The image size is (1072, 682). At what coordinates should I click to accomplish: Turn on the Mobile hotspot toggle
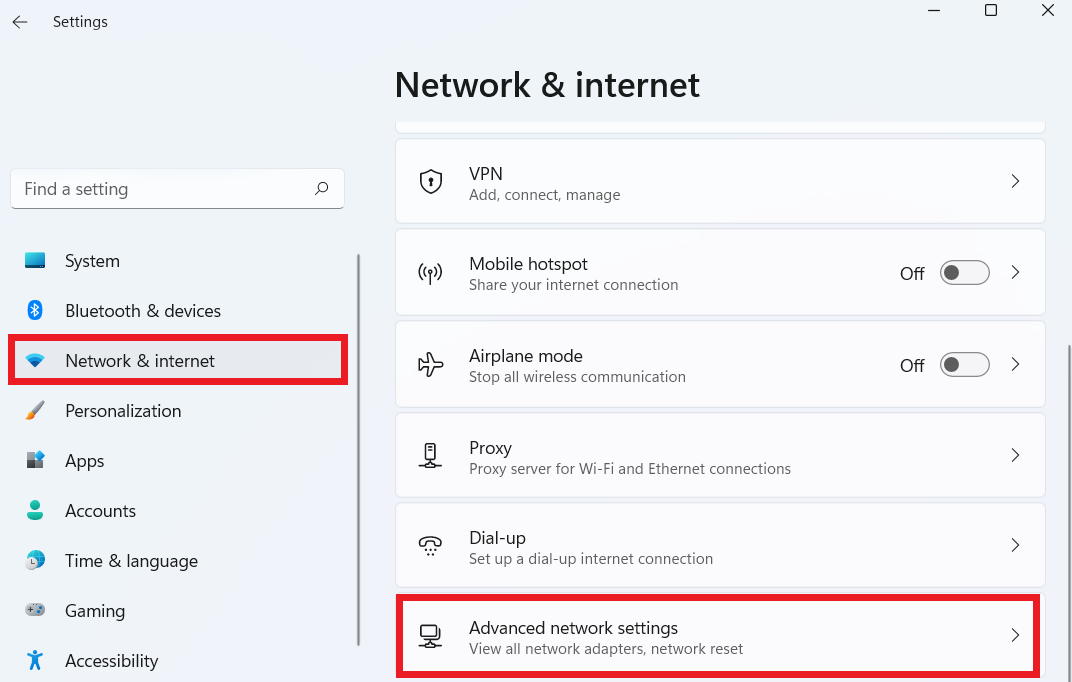click(964, 273)
